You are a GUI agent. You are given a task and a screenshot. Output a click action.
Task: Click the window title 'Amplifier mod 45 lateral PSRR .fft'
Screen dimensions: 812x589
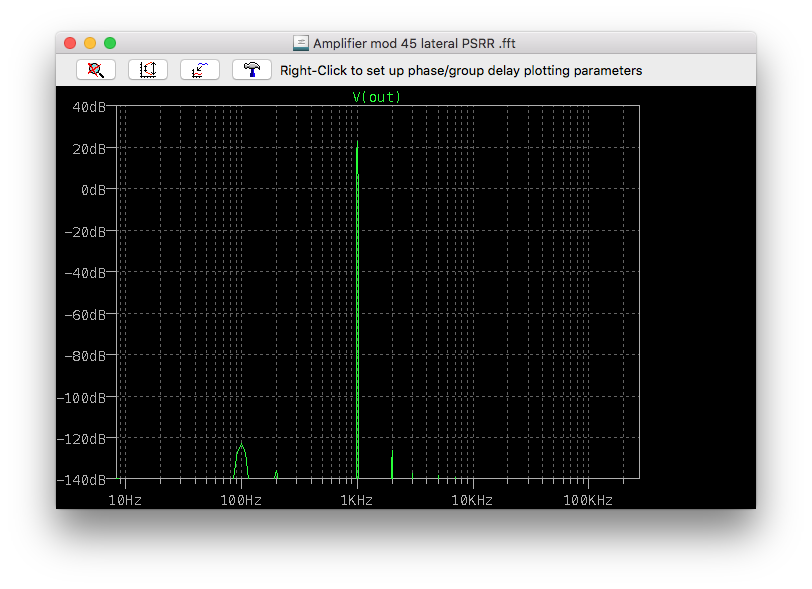click(x=414, y=44)
